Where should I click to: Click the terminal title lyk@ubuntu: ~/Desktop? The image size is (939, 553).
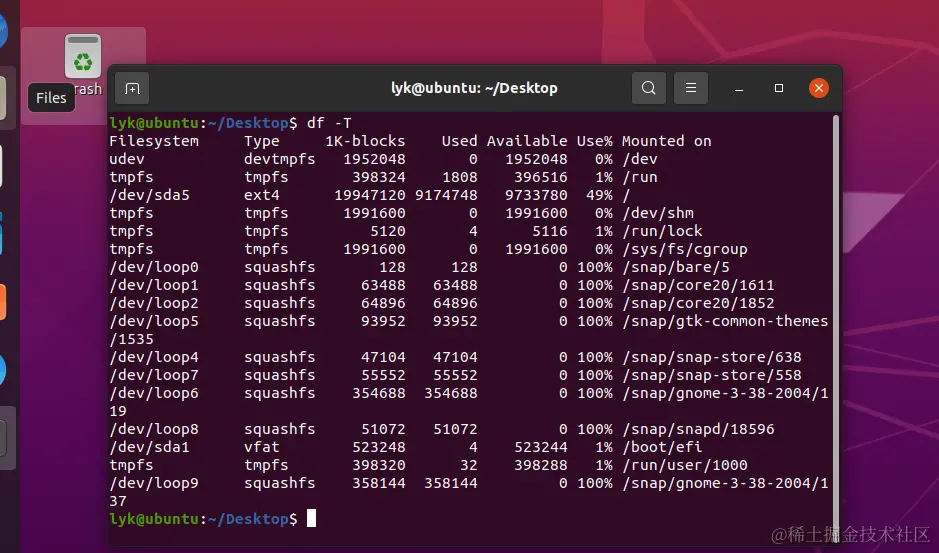pyautogui.click(x=474, y=88)
